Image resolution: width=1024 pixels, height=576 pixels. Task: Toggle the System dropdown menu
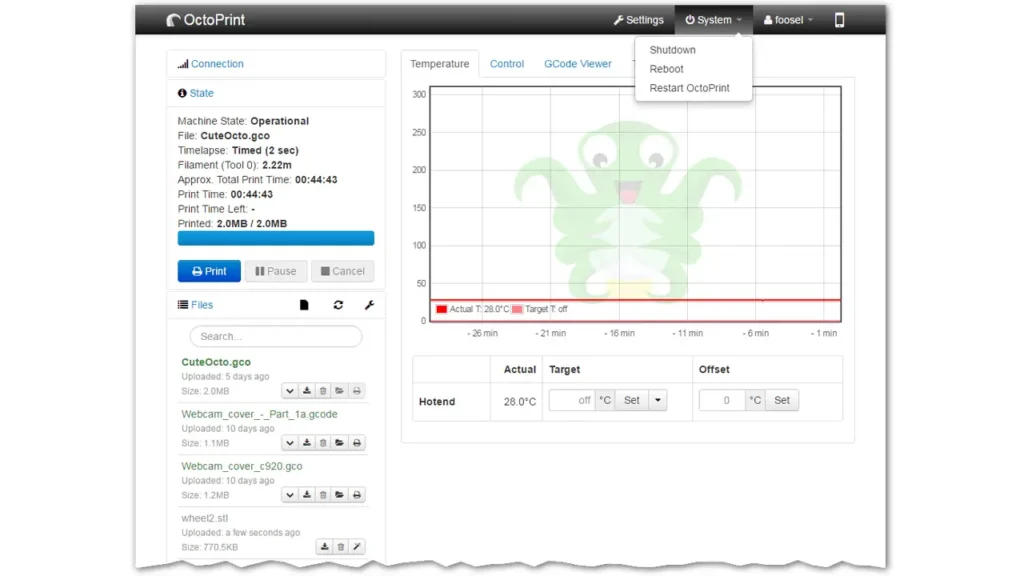pyautogui.click(x=713, y=20)
